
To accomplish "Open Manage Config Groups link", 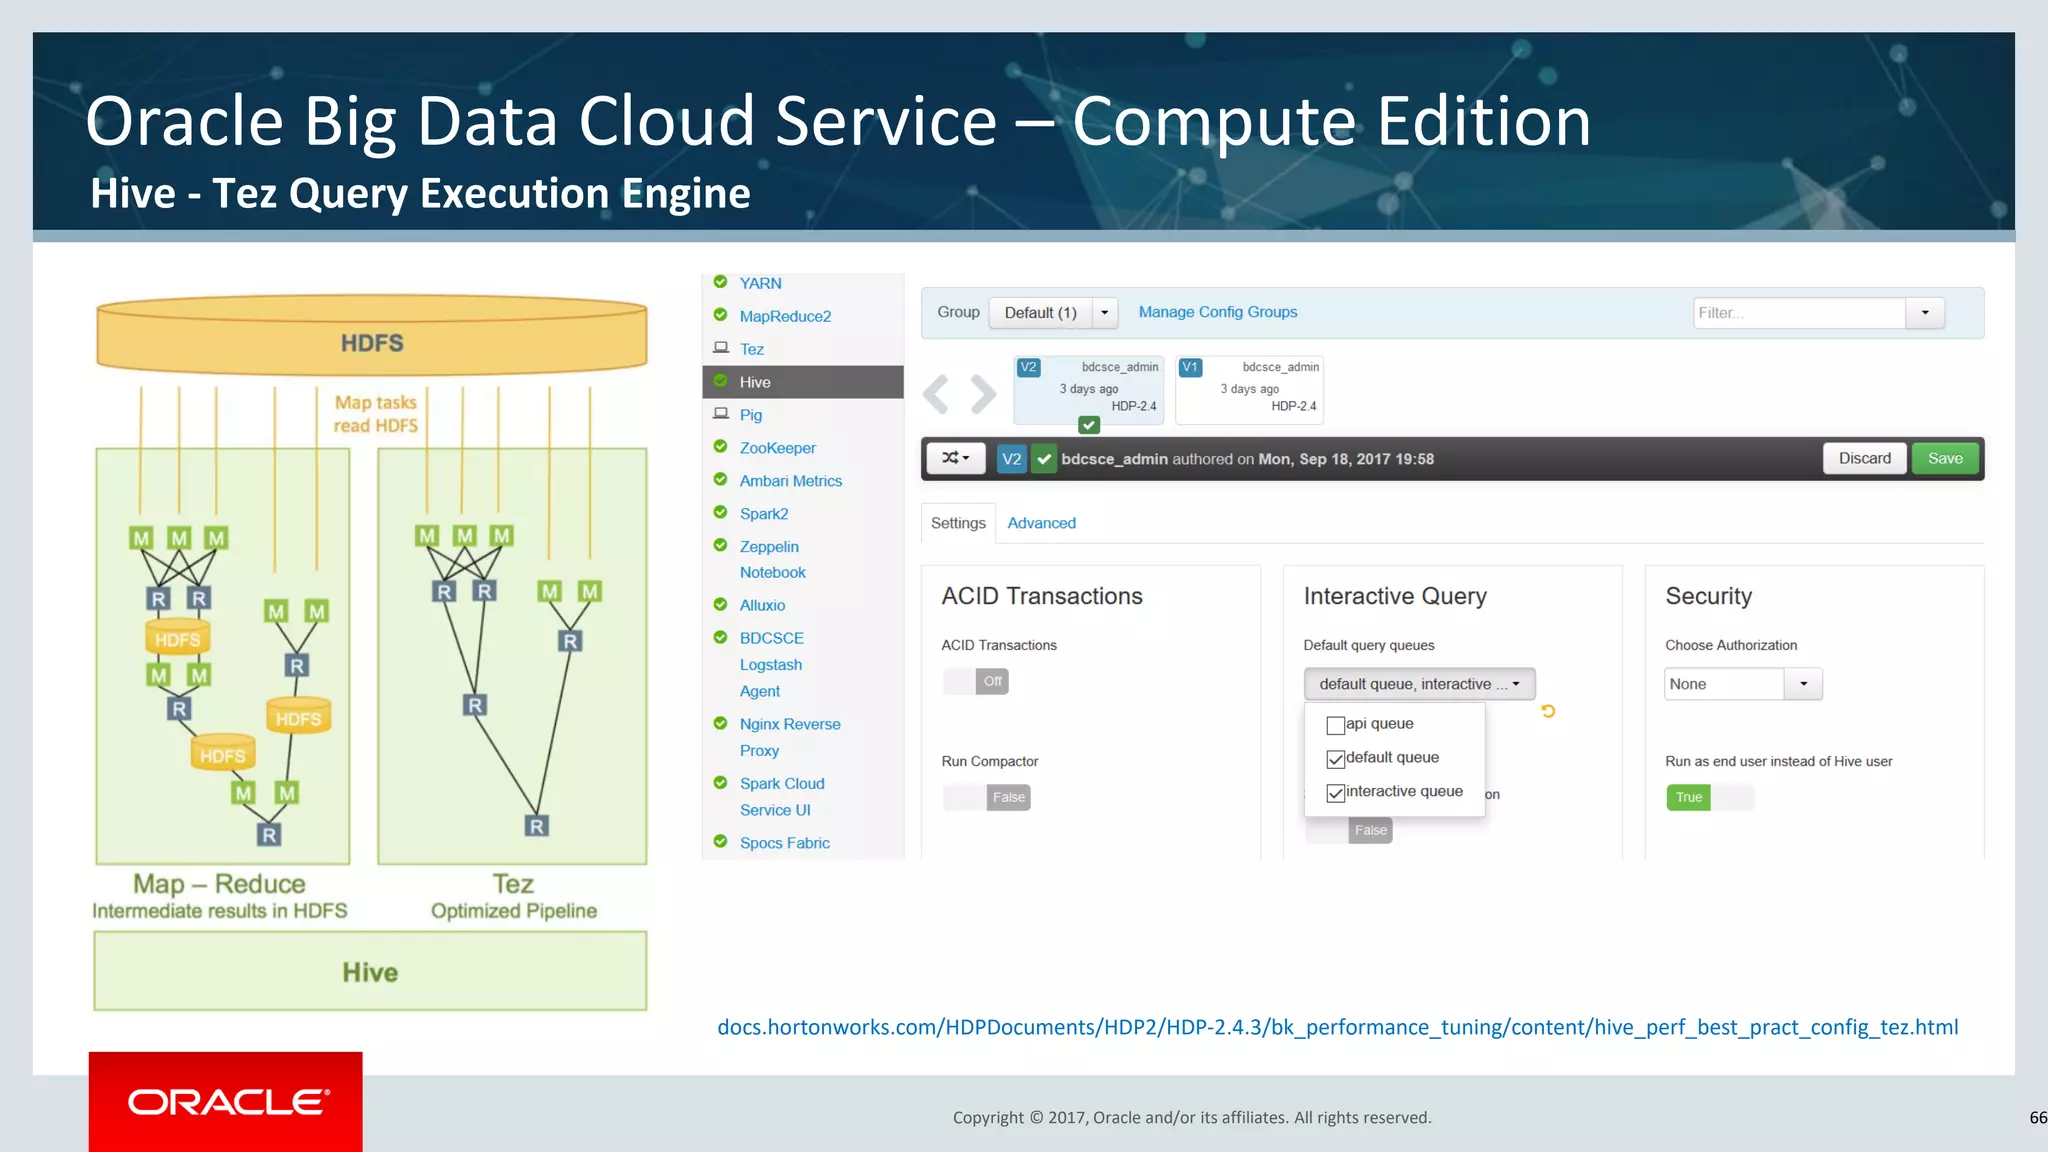I will pos(1217,312).
